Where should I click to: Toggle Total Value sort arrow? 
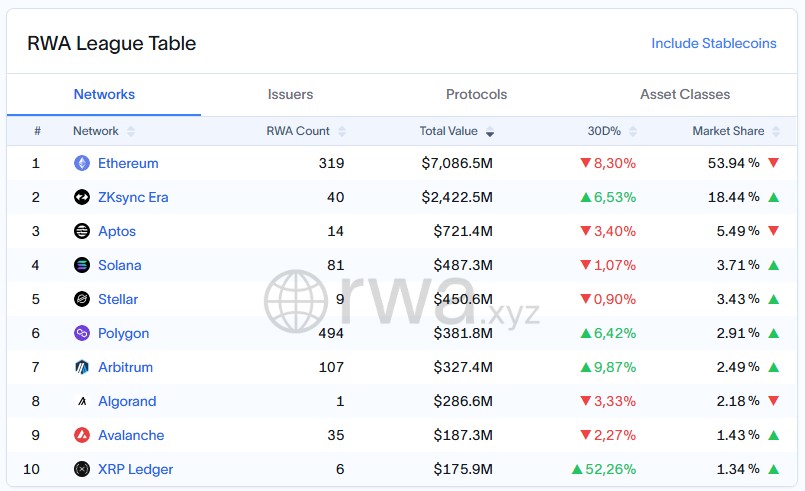point(490,131)
